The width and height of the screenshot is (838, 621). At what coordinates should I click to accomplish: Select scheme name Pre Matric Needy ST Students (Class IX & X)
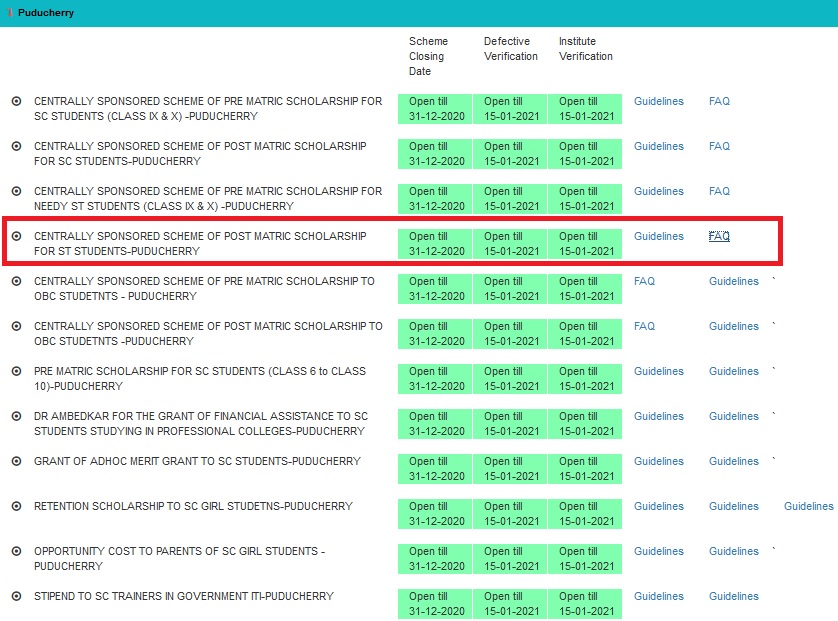(x=208, y=198)
